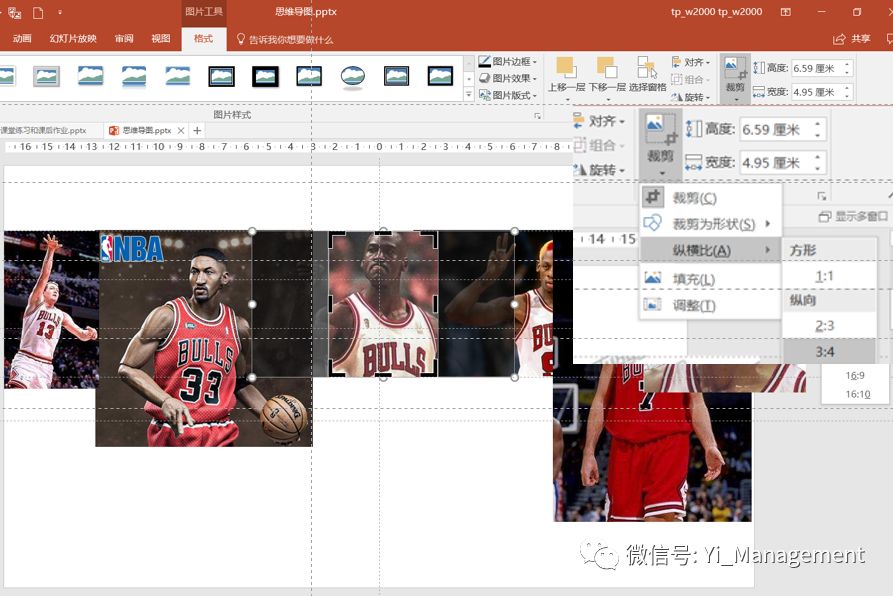Click the 图片版式 picture layout icon
Screen dimensions: 893x596
click(485, 95)
